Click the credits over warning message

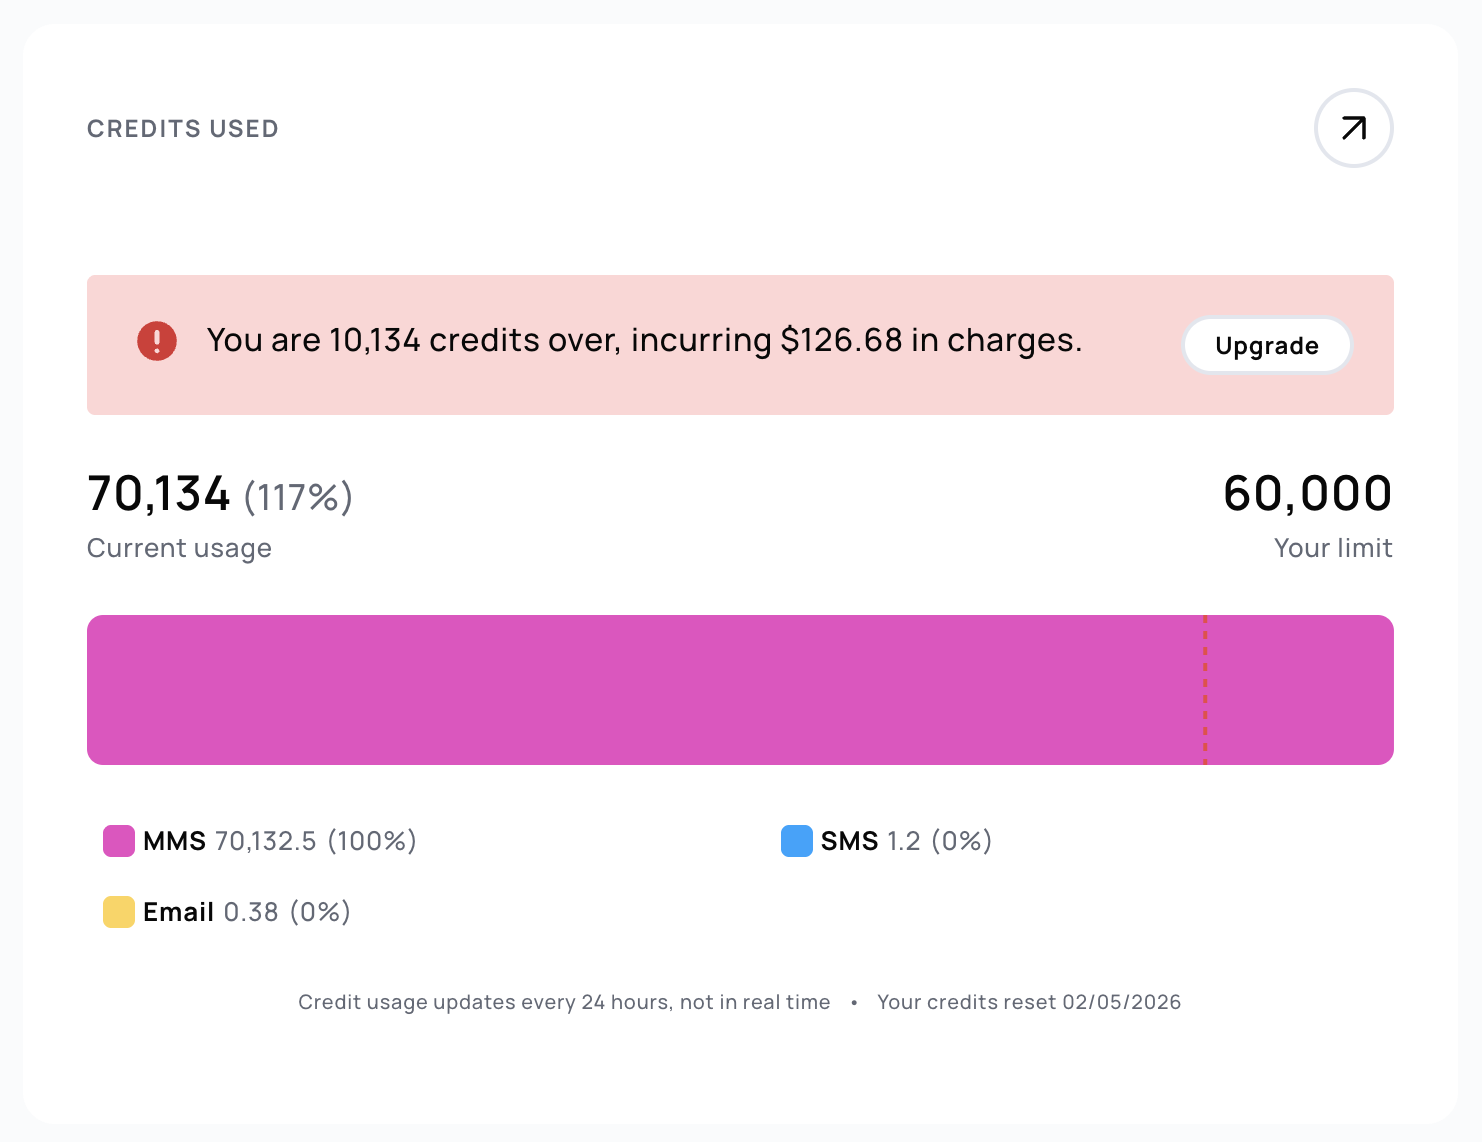tap(644, 341)
